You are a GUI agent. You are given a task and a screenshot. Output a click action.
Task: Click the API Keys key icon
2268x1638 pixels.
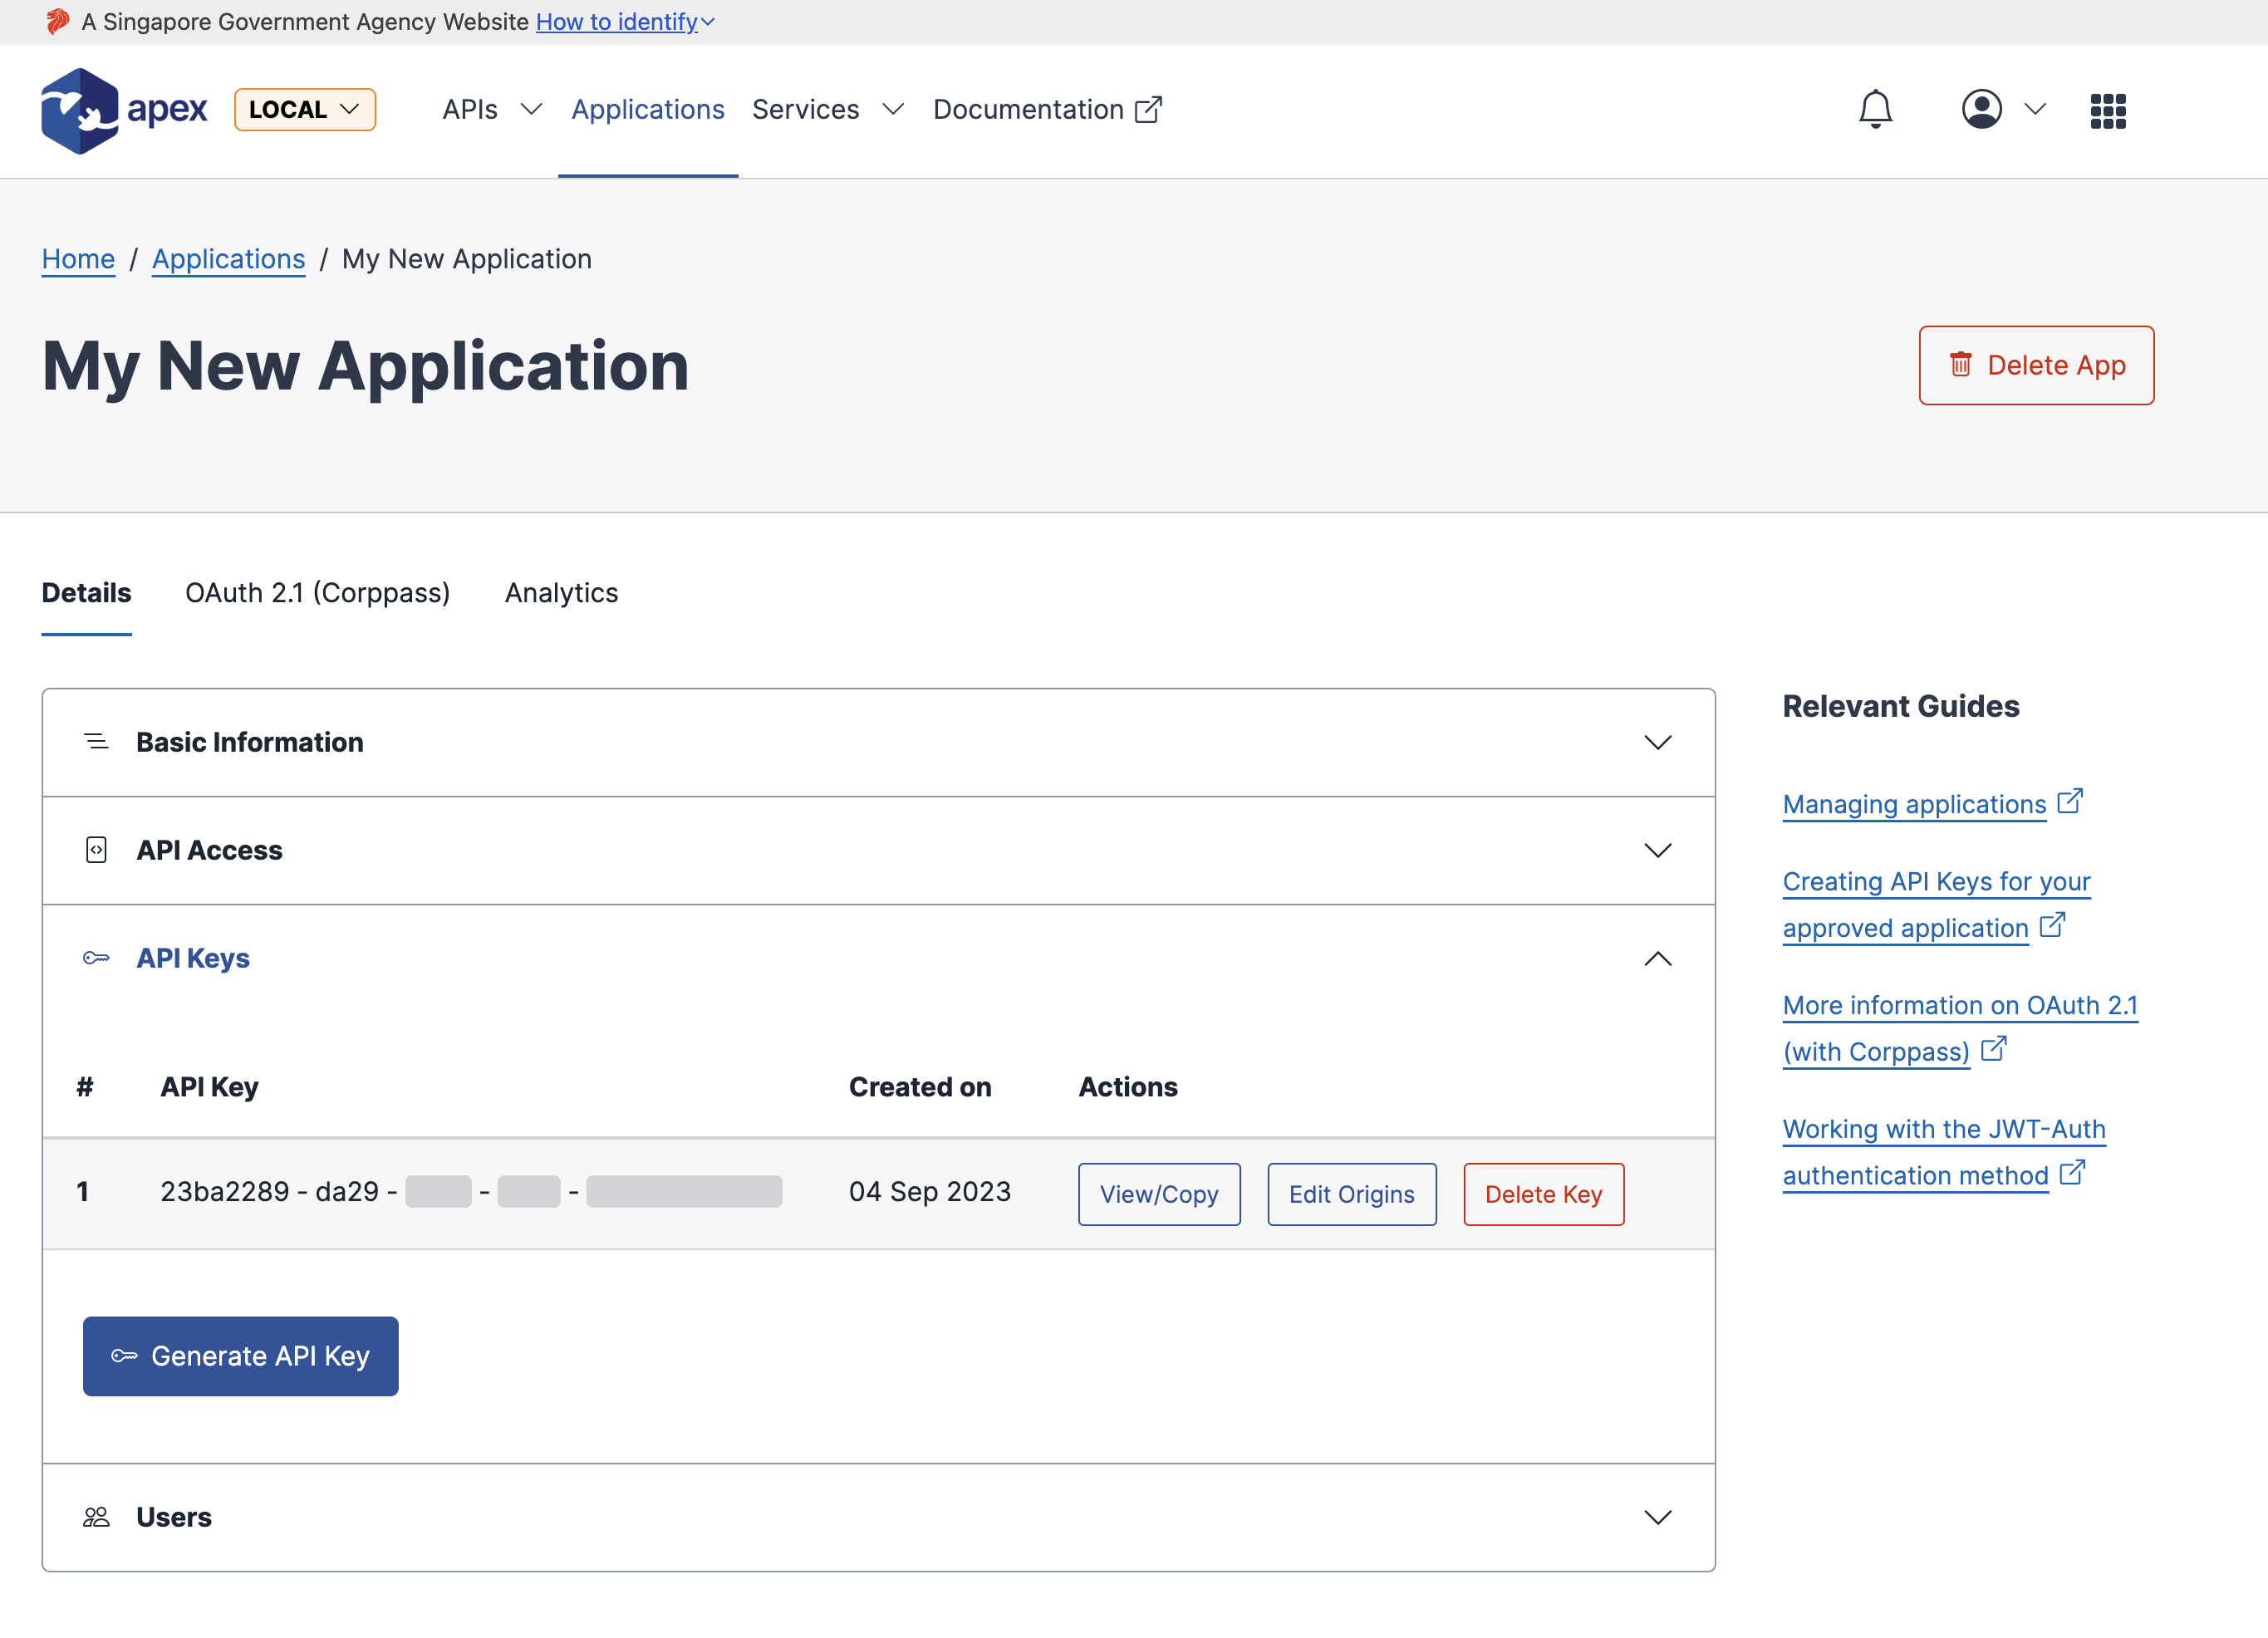[96, 958]
